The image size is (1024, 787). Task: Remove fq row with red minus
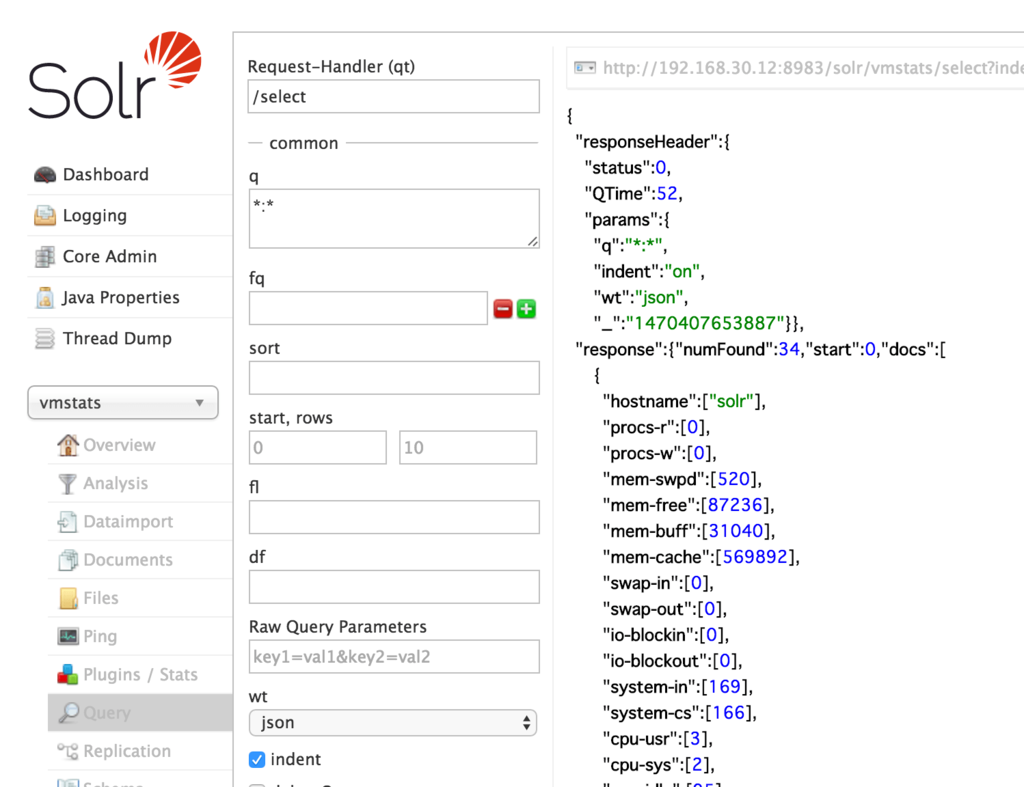[503, 309]
